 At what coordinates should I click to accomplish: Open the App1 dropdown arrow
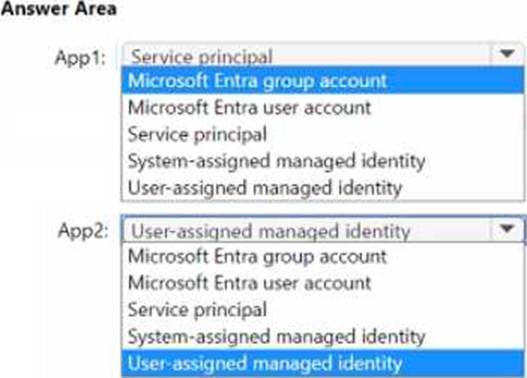click(x=507, y=54)
